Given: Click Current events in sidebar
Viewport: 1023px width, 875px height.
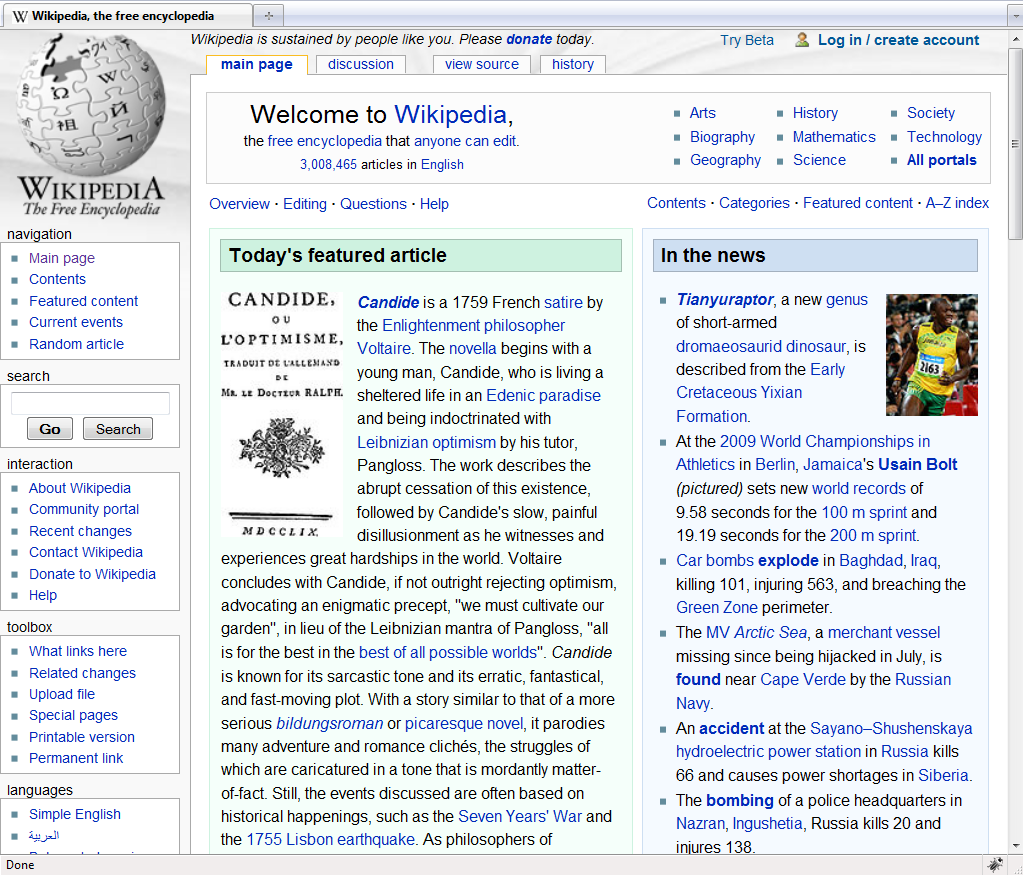Looking at the screenshot, I should coord(76,322).
